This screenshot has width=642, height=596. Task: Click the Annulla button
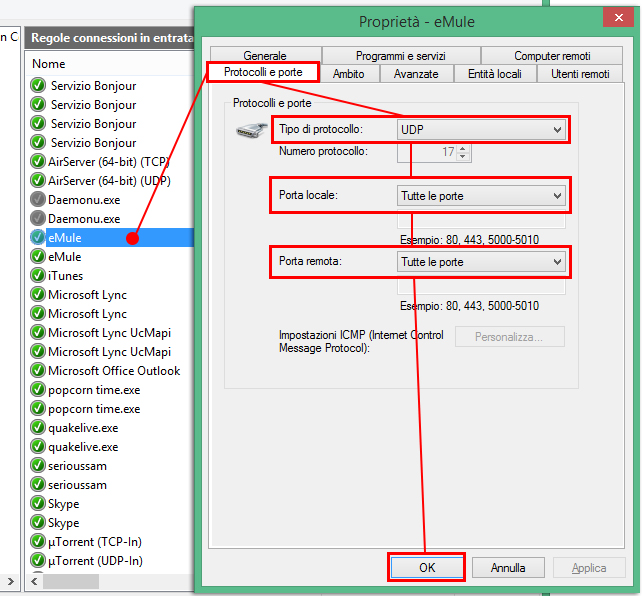(x=508, y=567)
